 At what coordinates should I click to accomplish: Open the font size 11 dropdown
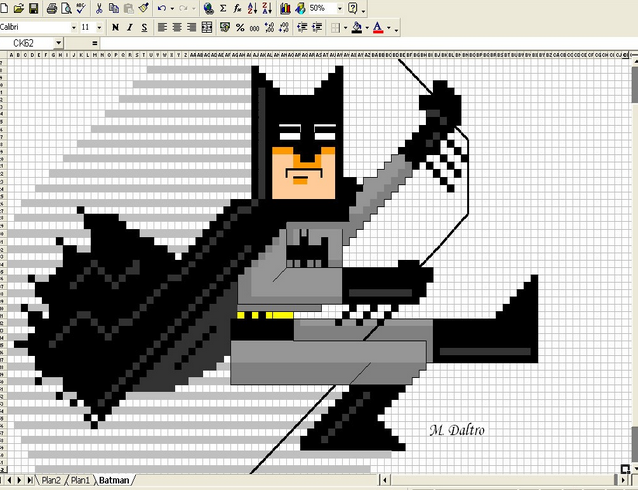[x=99, y=27]
